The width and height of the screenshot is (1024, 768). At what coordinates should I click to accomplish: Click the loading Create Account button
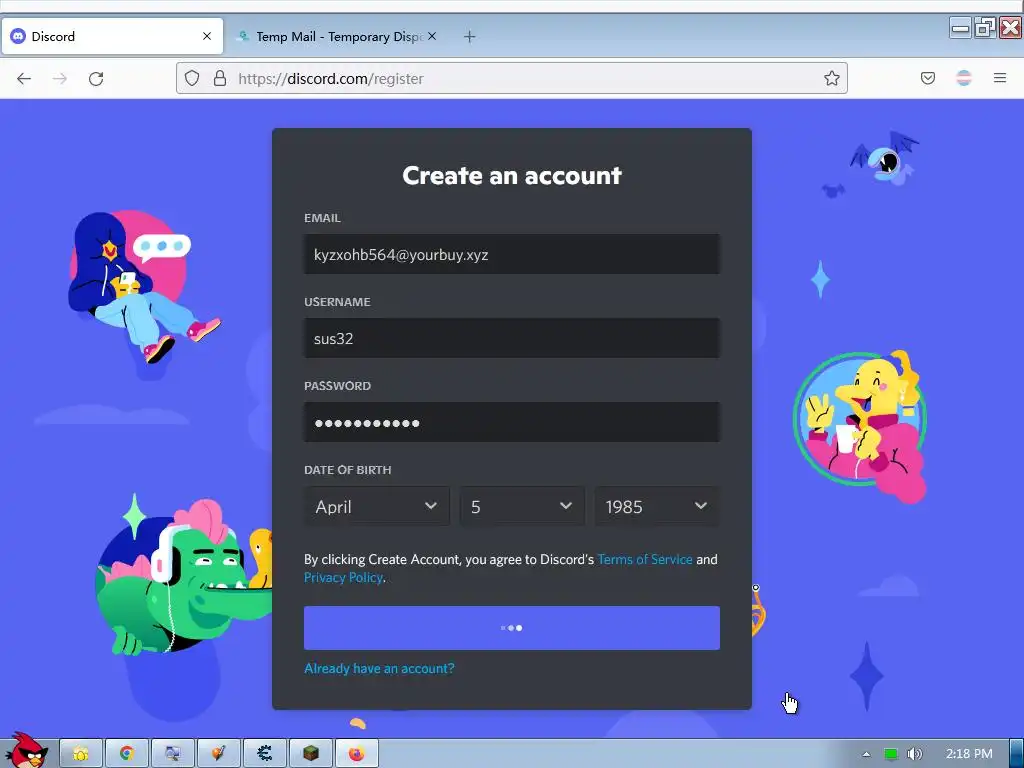(512, 628)
